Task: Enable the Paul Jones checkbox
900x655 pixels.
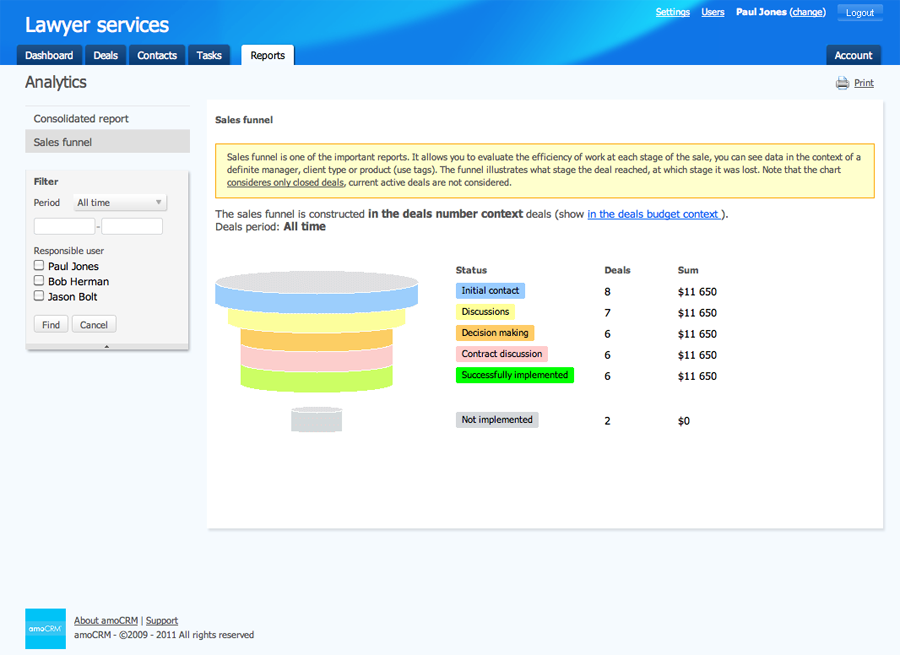Action: 39,266
